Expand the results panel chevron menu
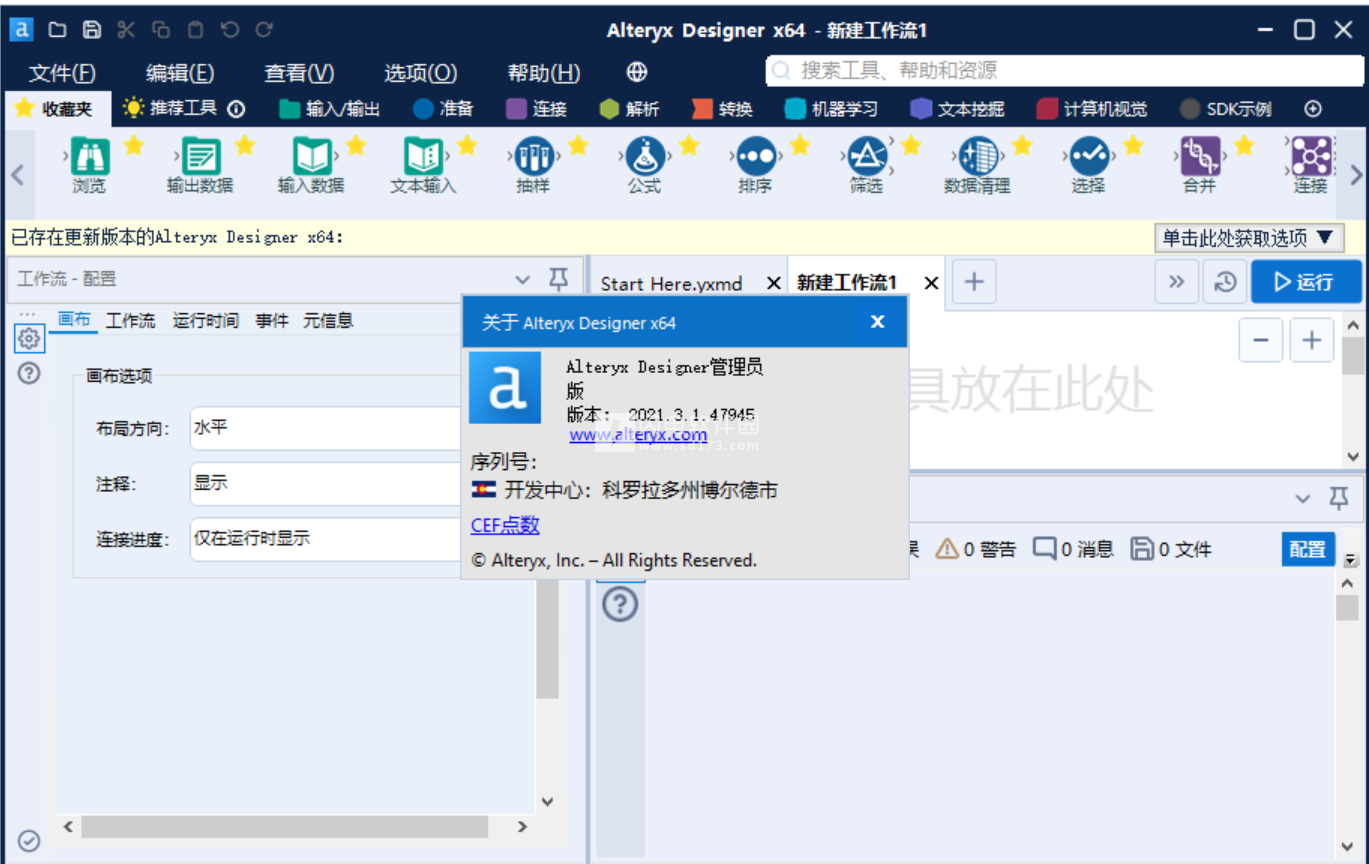Screen dimensions: 1369x864 pos(1303,498)
